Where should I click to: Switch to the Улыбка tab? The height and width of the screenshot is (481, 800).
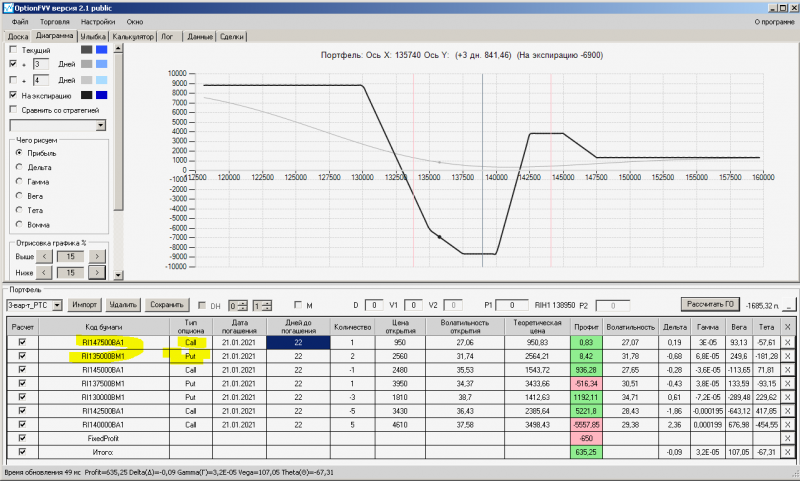pyautogui.click(x=93, y=37)
